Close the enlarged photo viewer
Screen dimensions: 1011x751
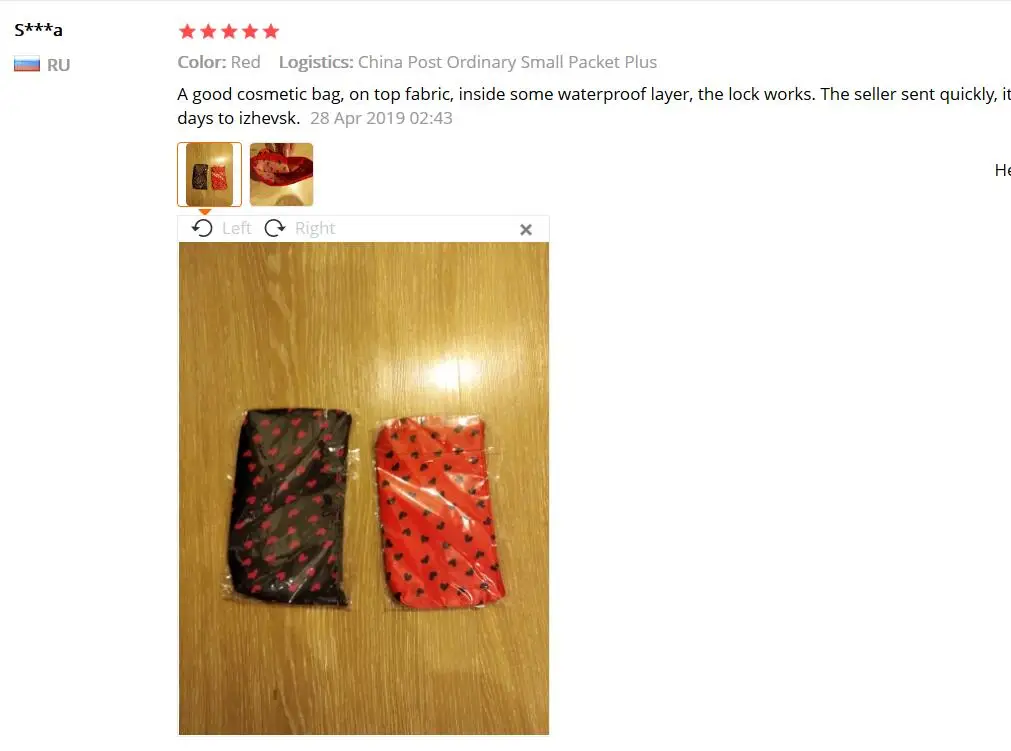526,229
